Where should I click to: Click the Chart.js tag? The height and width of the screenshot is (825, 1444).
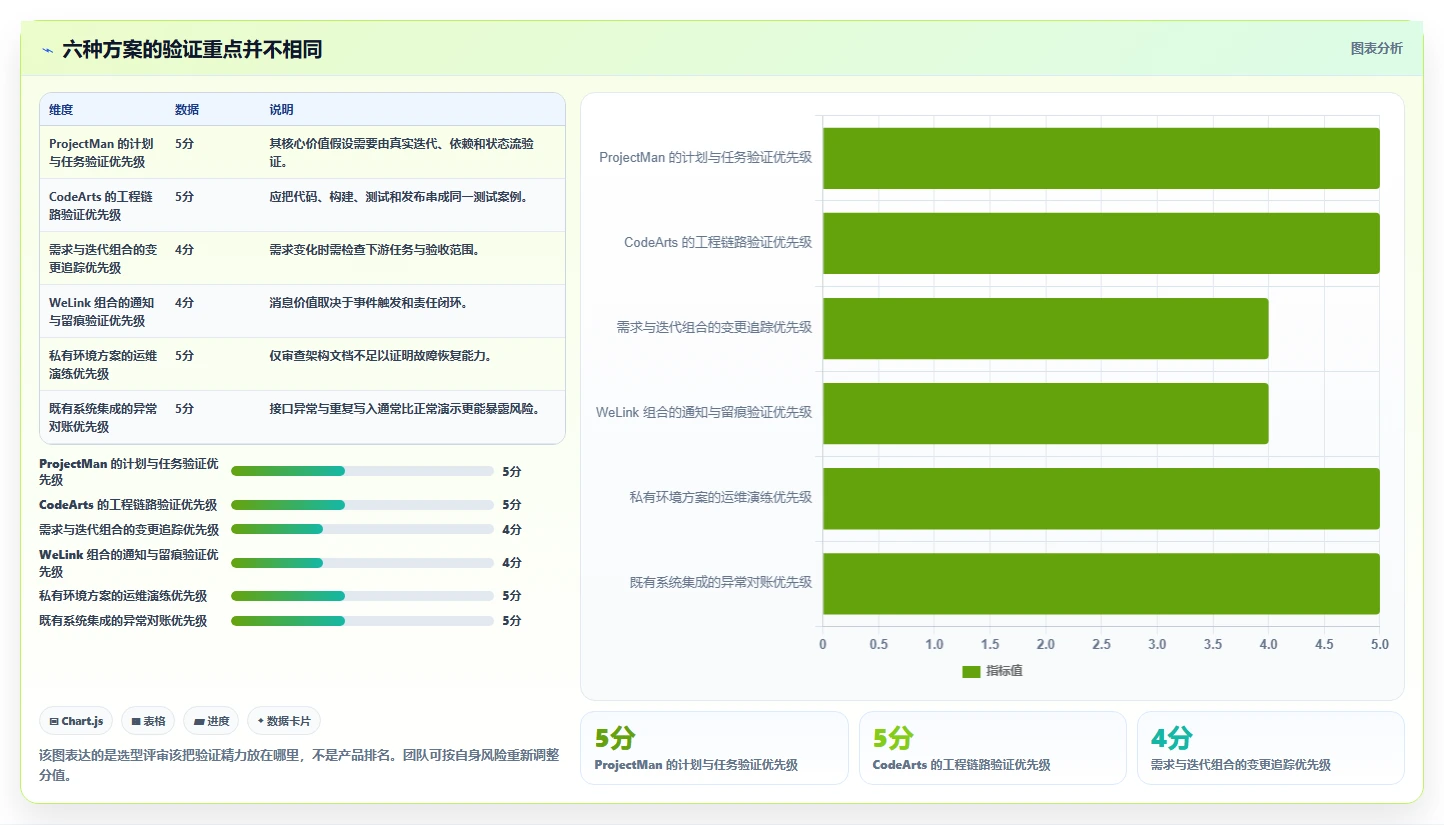click(x=76, y=721)
